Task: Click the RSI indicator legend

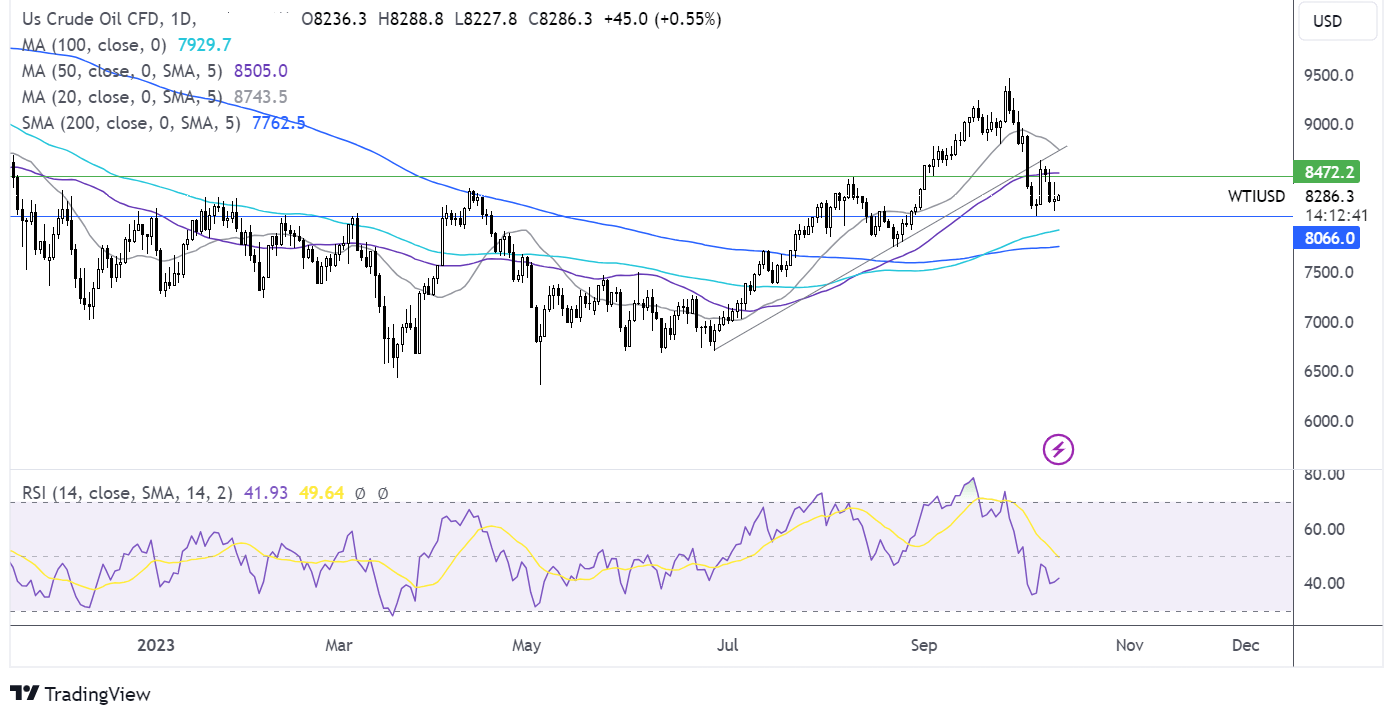Action: tap(126, 493)
